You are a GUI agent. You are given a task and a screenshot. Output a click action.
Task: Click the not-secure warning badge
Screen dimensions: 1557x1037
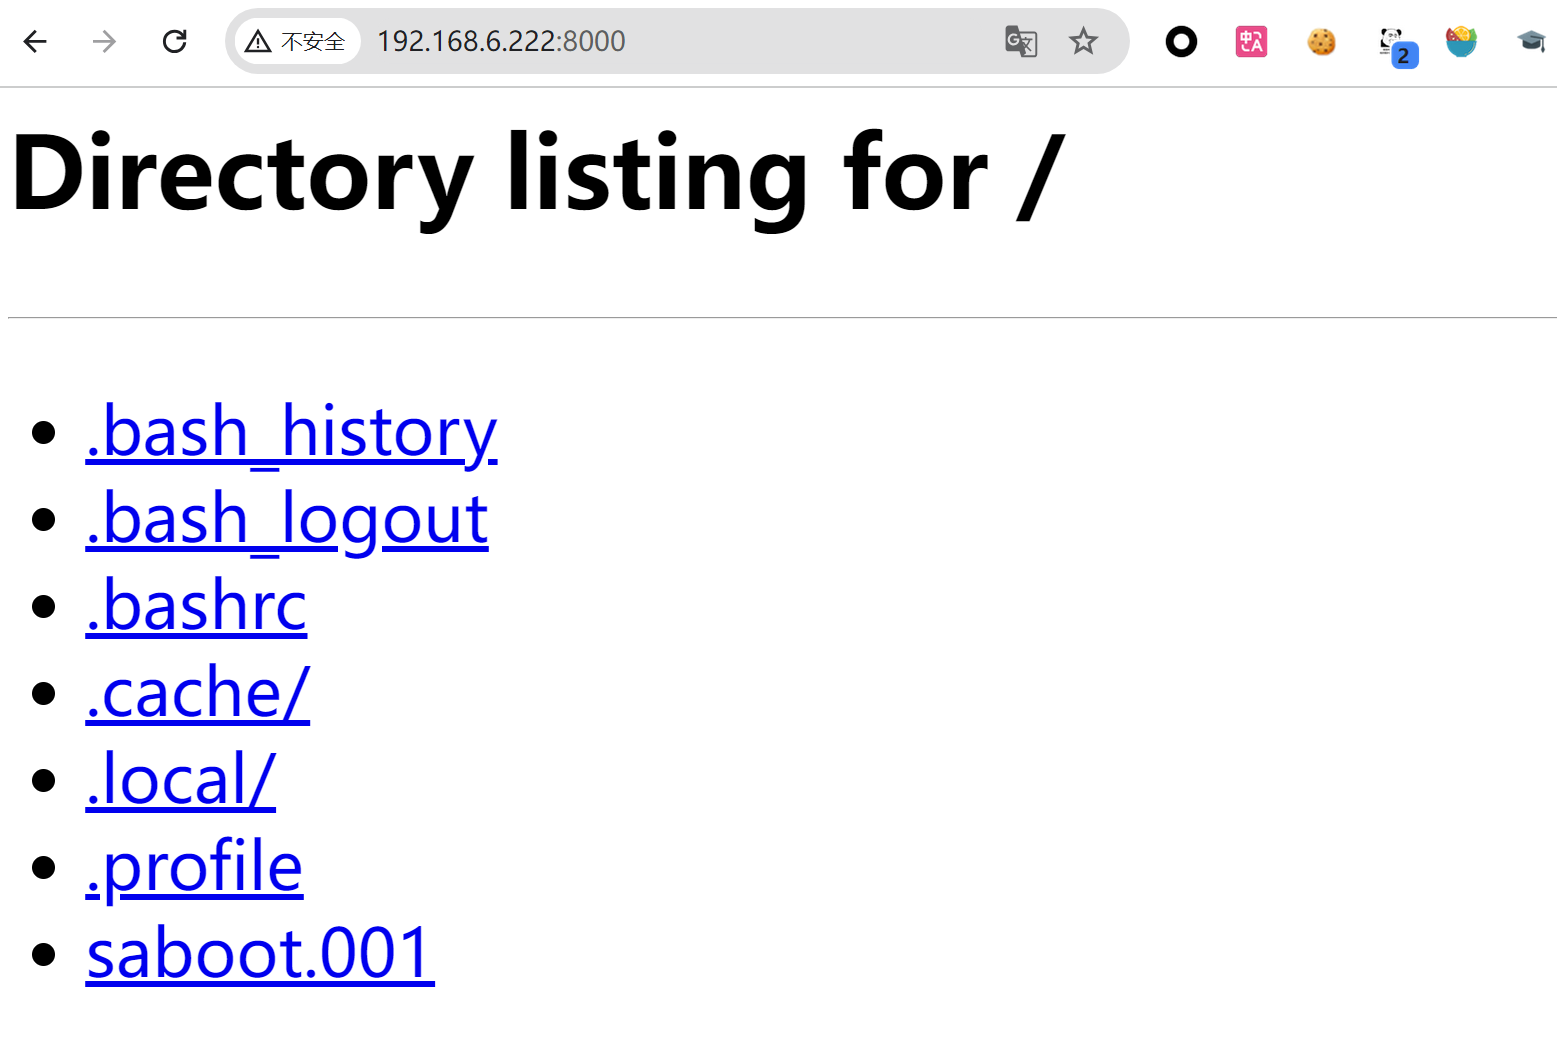(297, 41)
